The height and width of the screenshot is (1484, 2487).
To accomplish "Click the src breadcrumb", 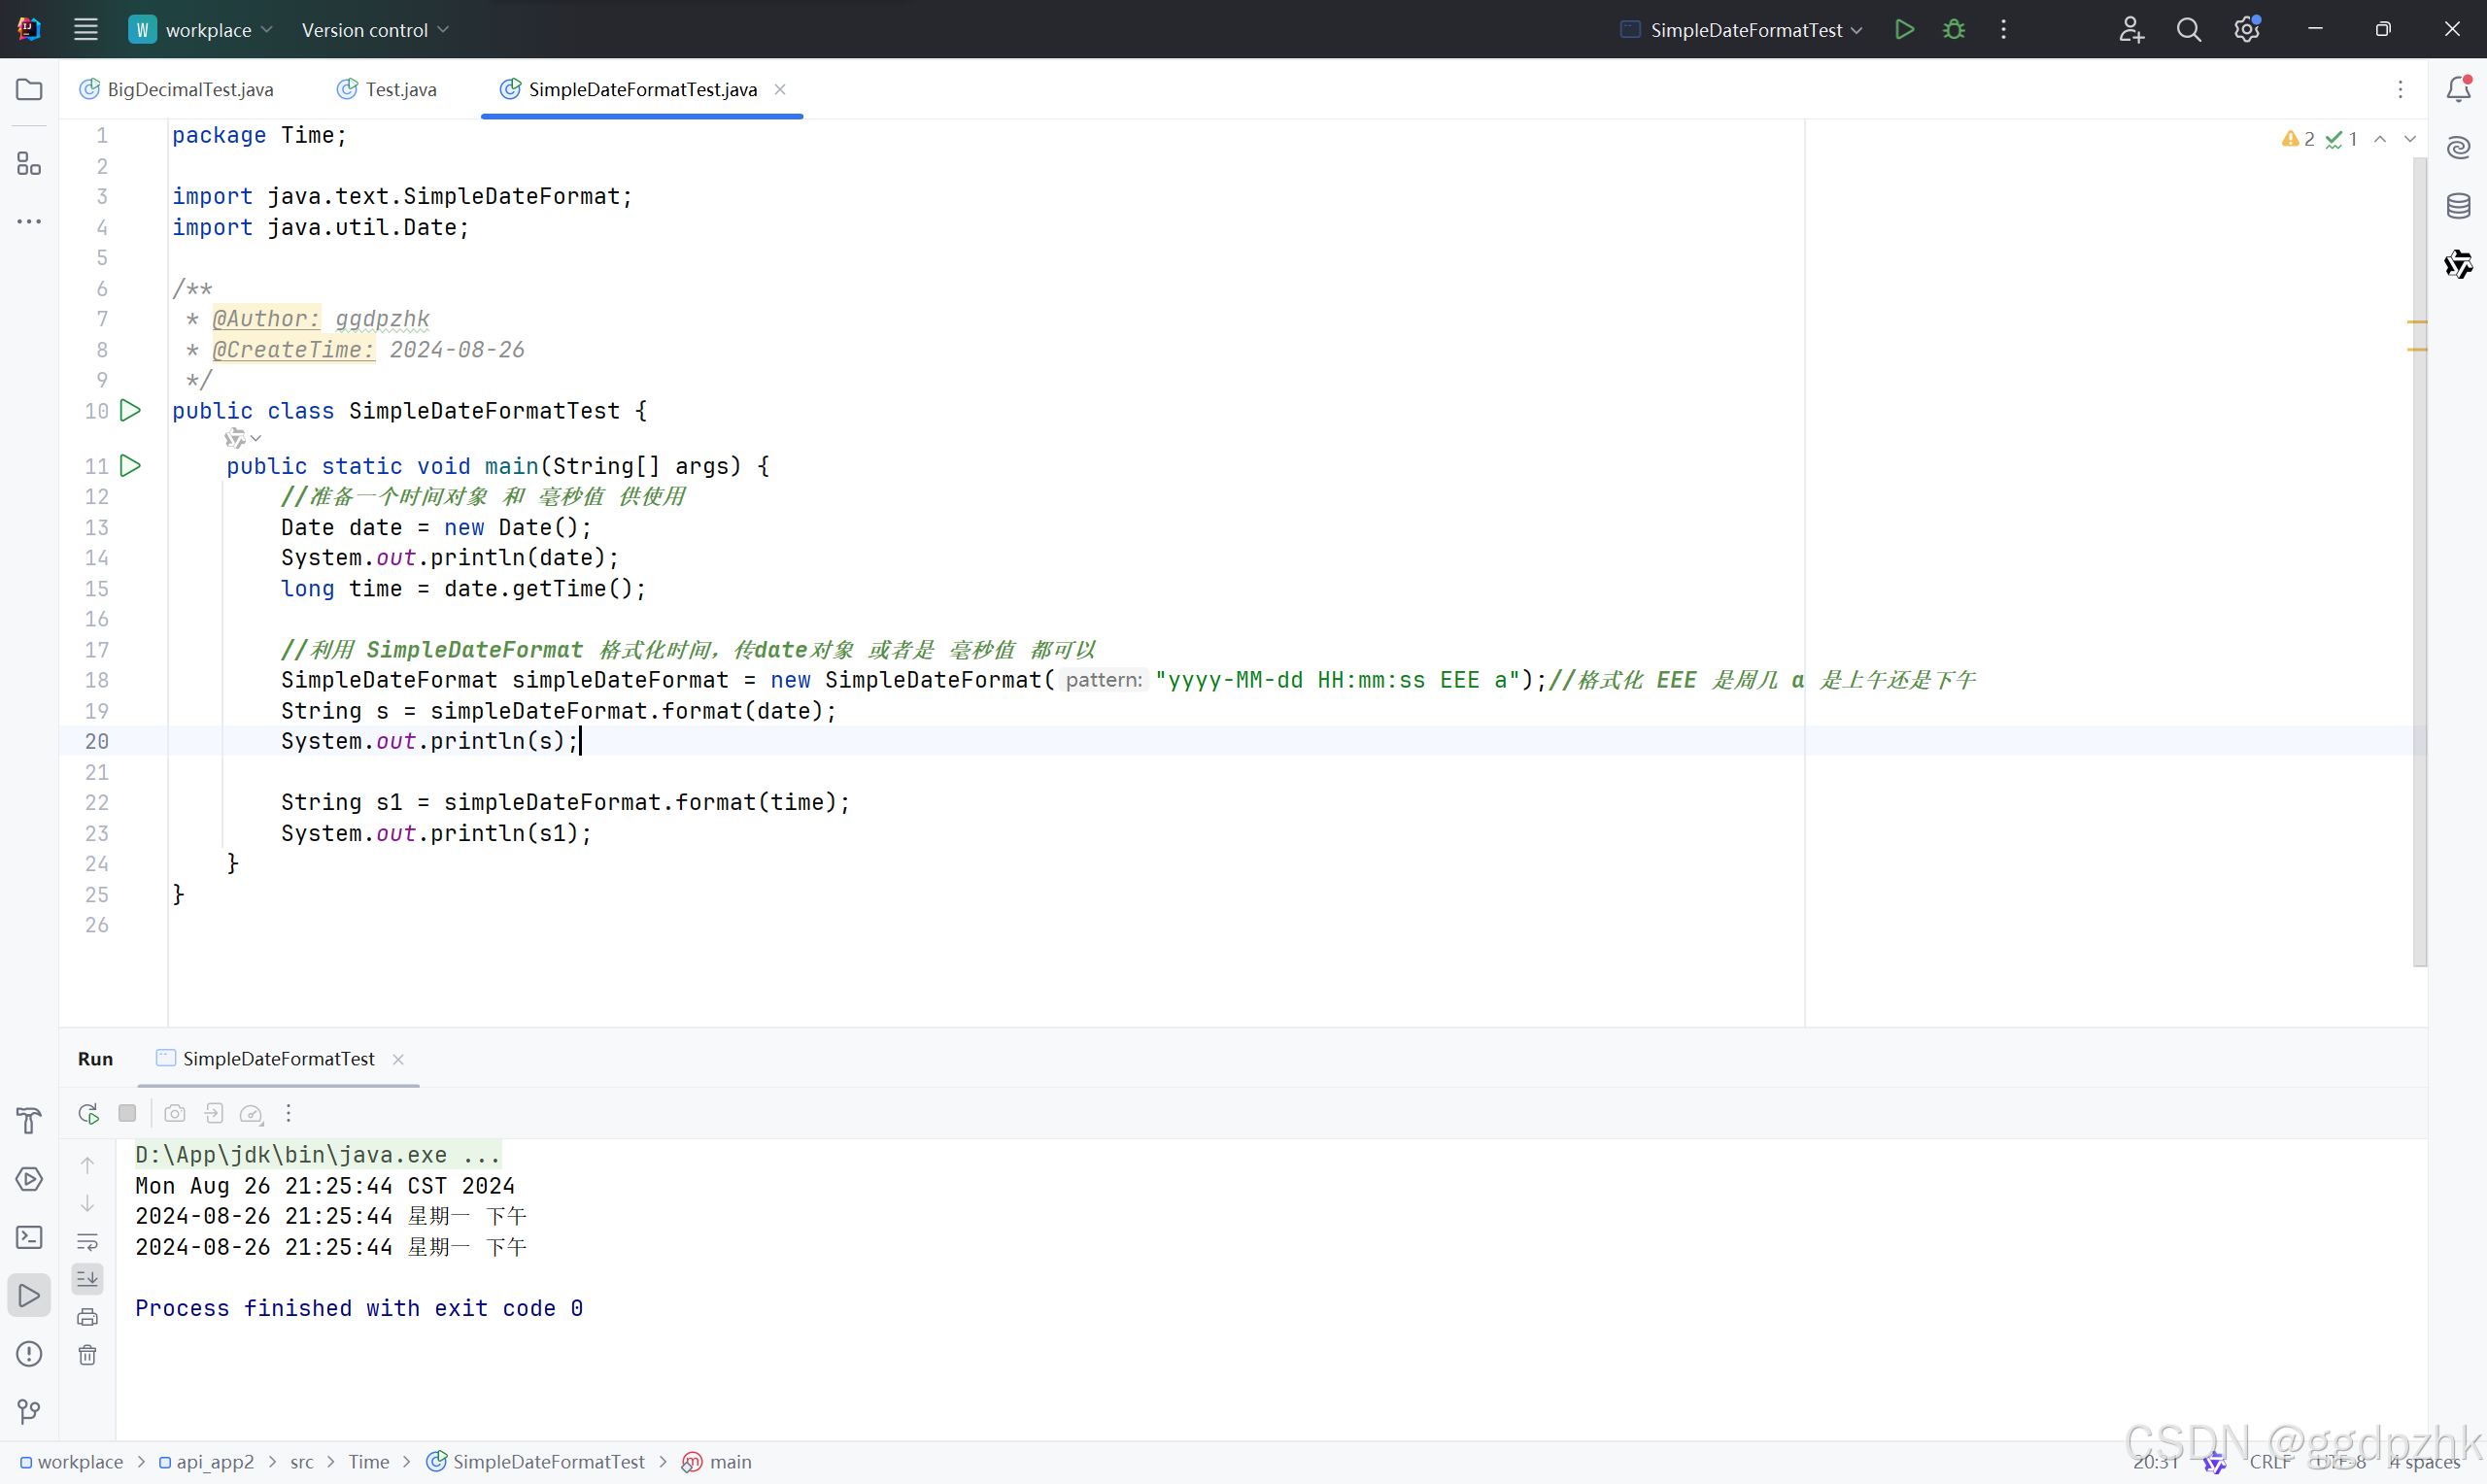I will point(302,1462).
